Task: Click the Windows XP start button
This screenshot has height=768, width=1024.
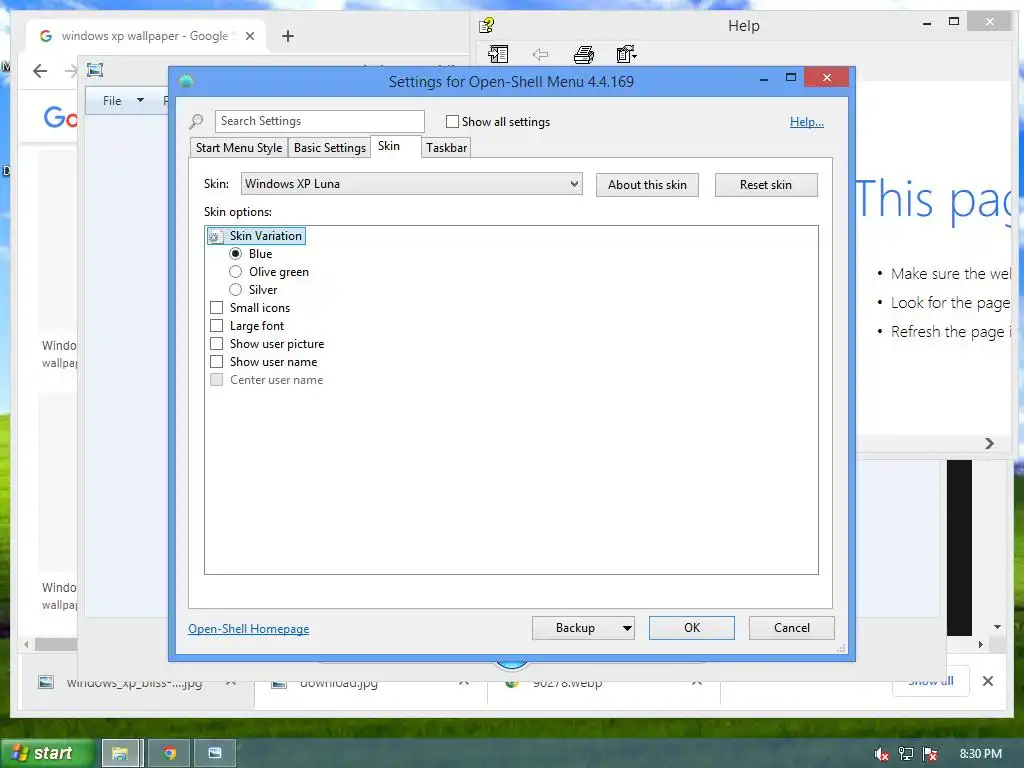Action: pos(46,753)
